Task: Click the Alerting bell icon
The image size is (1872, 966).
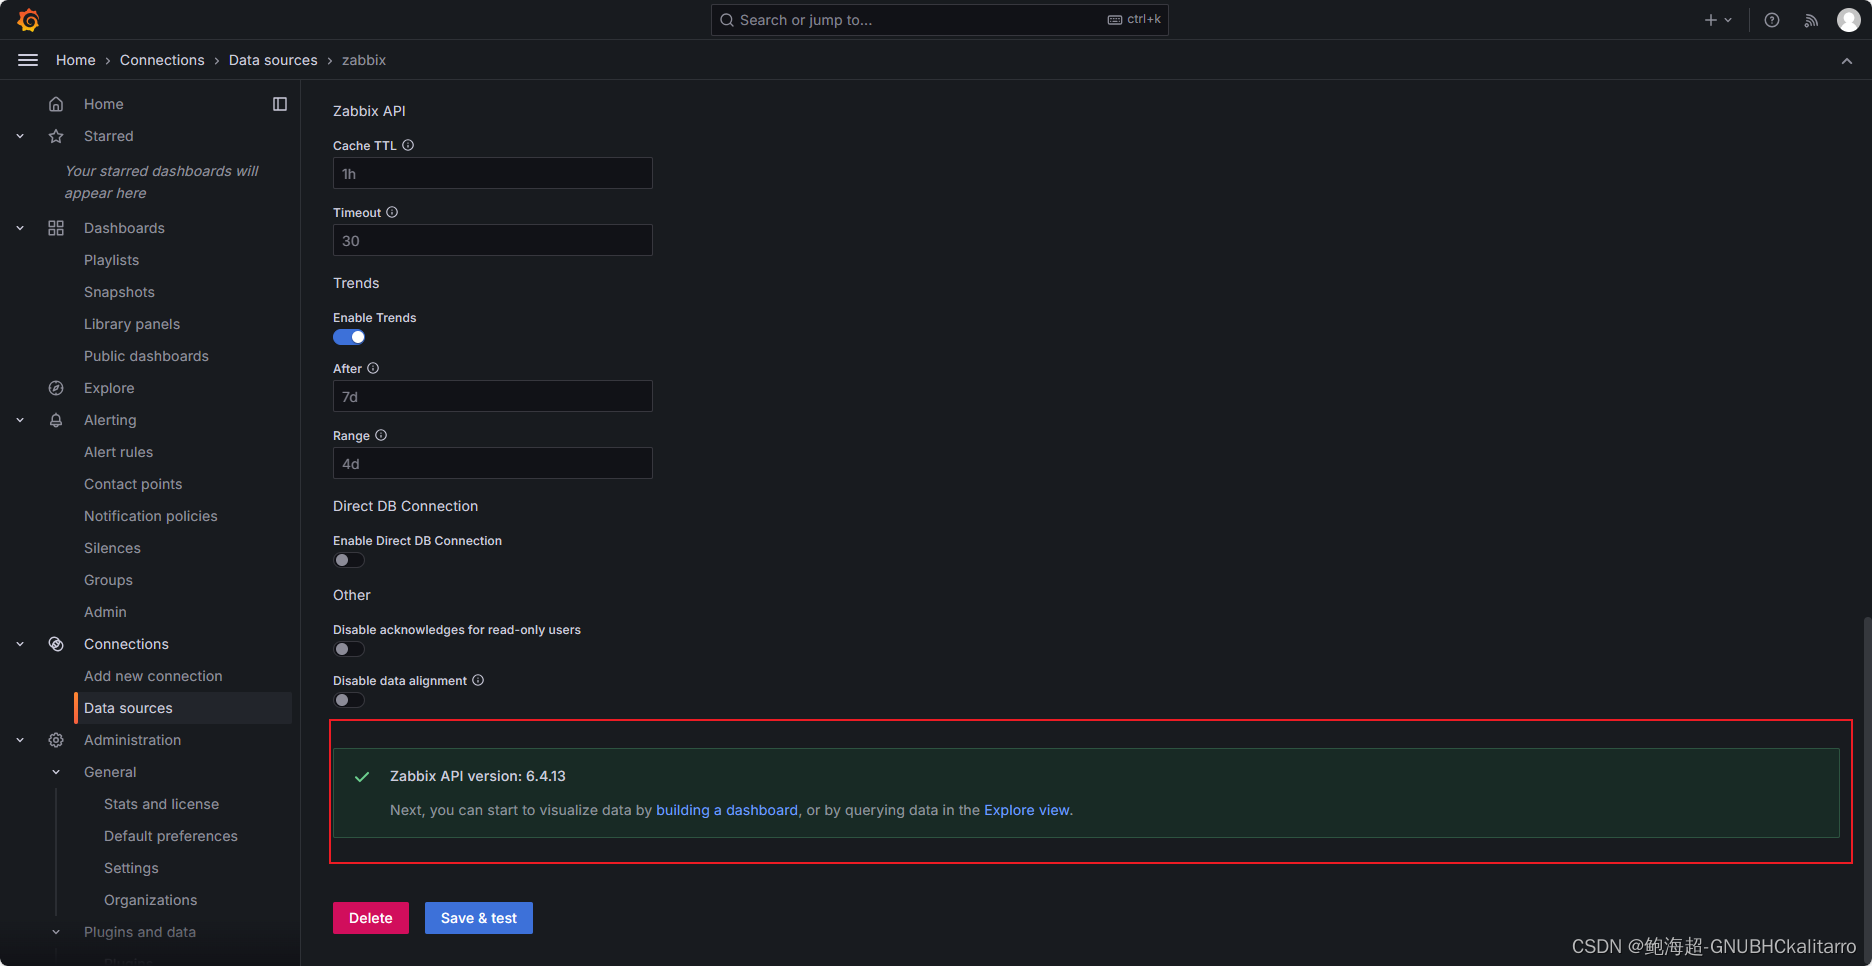Action: pyautogui.click(x=56, y=420)
